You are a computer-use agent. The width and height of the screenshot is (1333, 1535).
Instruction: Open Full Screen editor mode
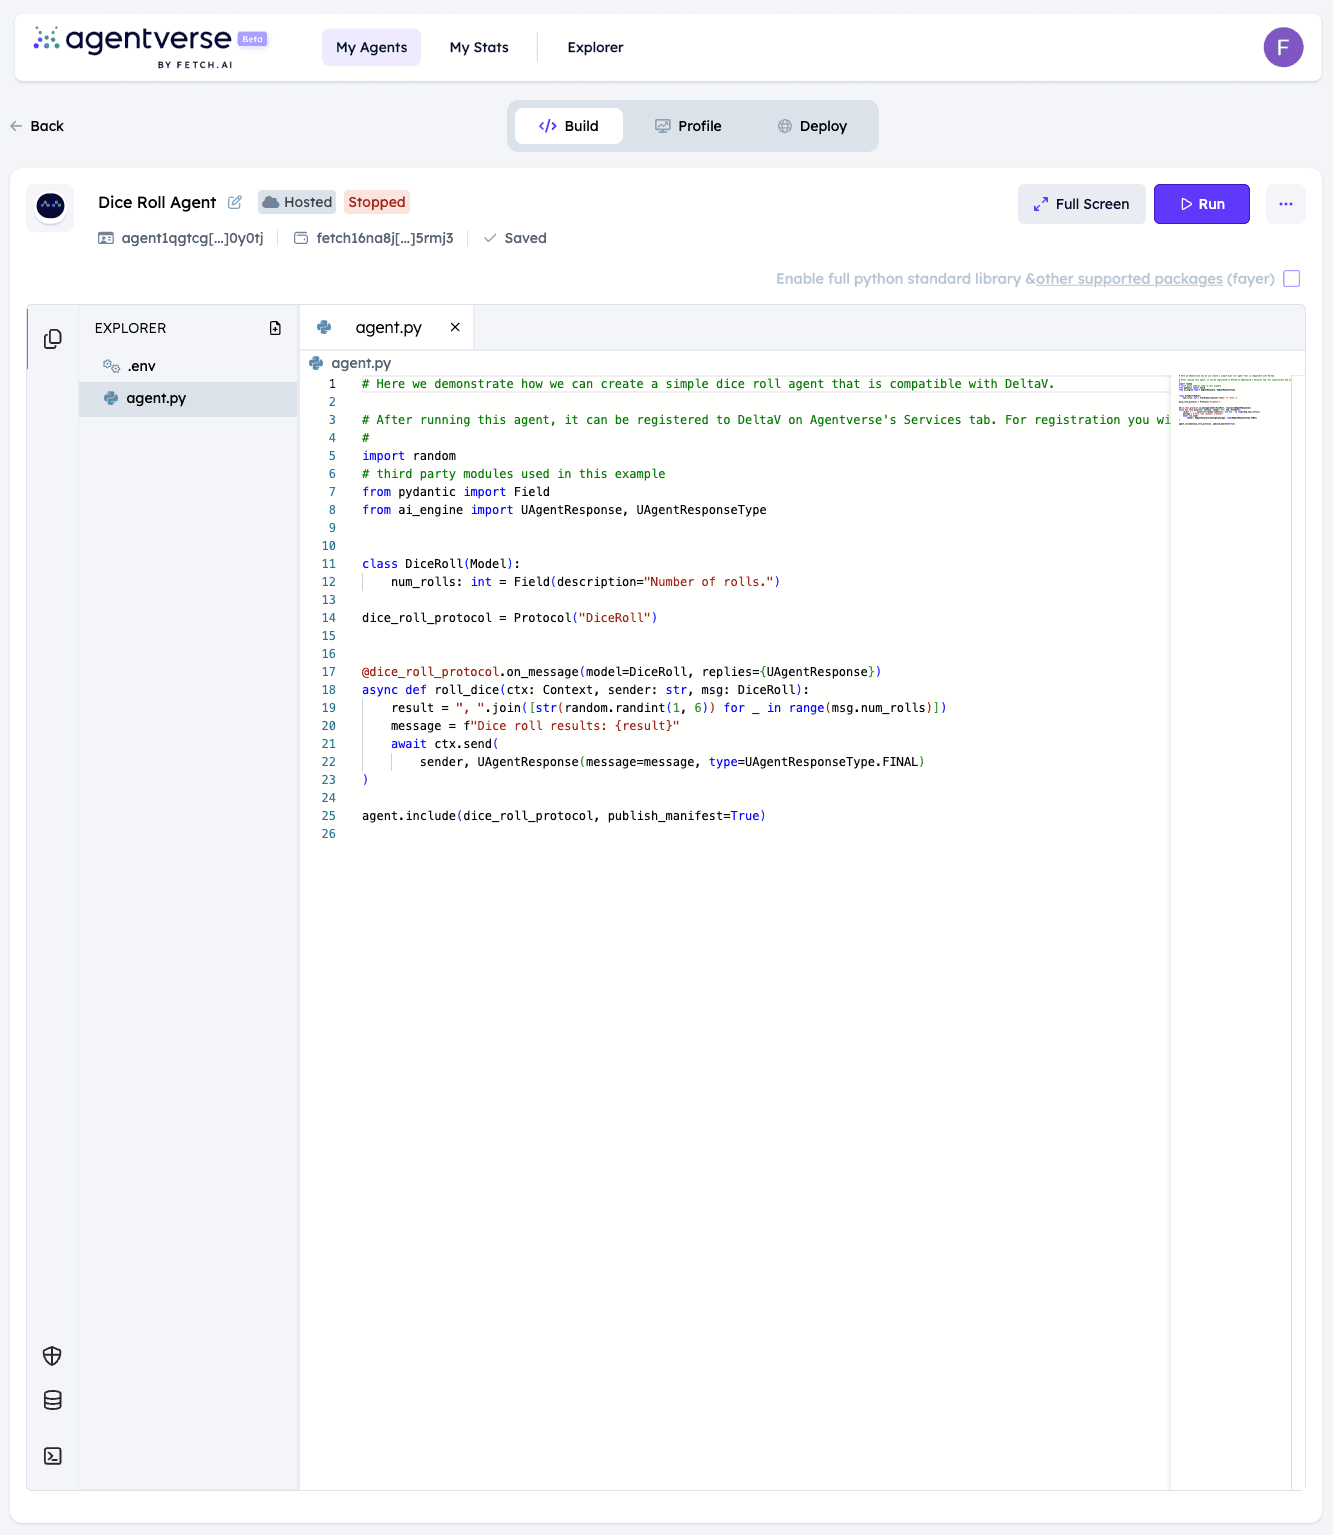tap(1081, 204)
